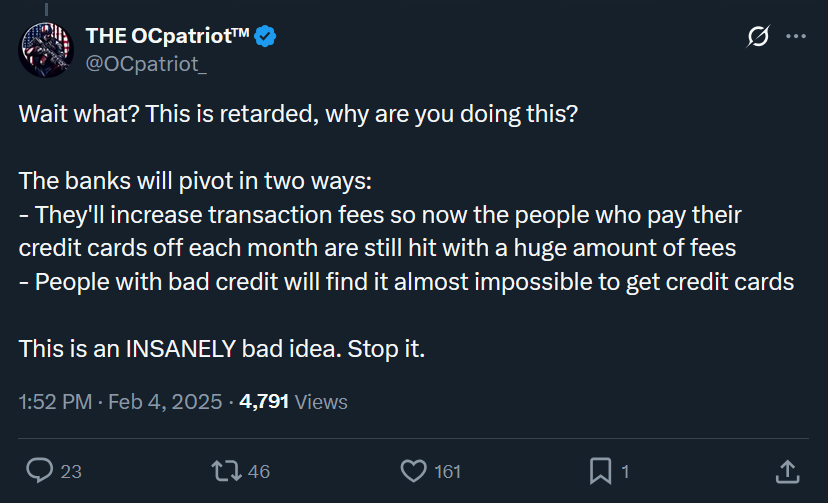The width and height of the screenshot is (828, 503).
Task: Click the blue verified badge
Action: (265, 36)
